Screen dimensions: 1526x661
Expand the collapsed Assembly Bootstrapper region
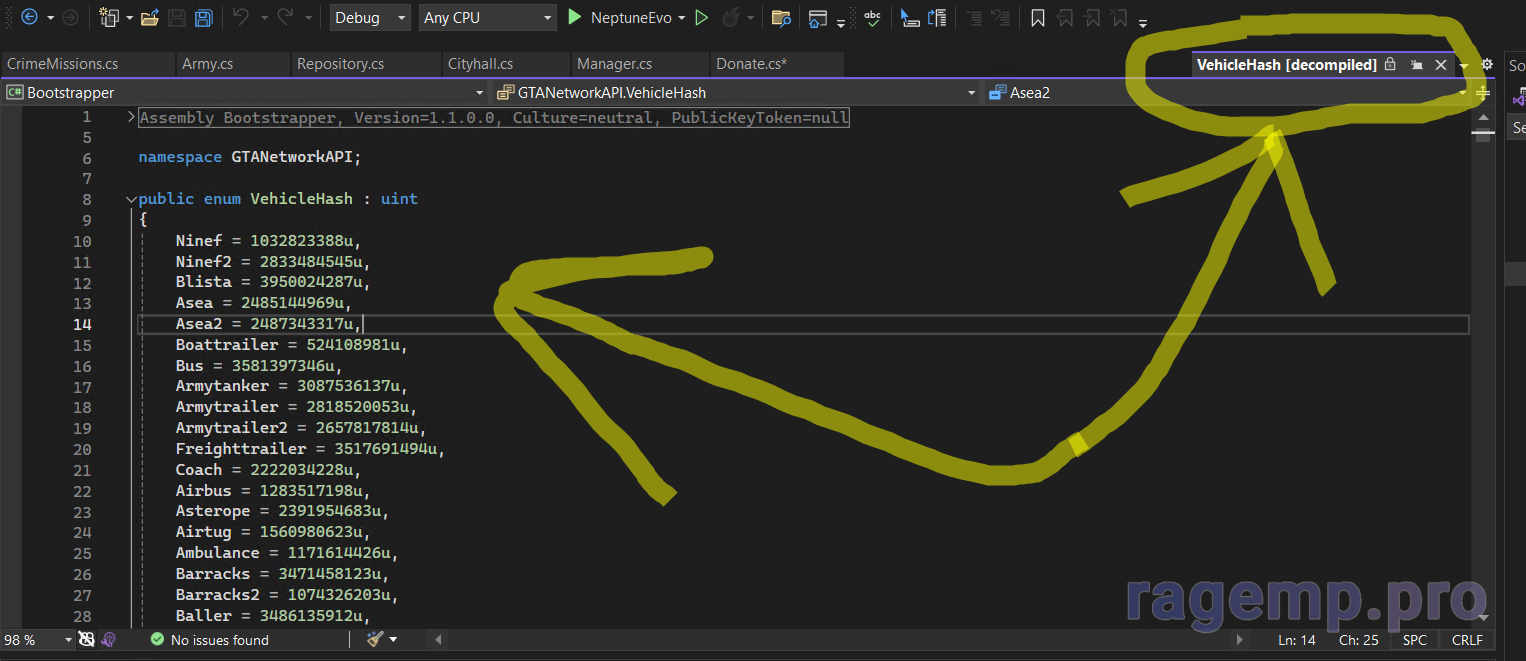coord(131,117)
